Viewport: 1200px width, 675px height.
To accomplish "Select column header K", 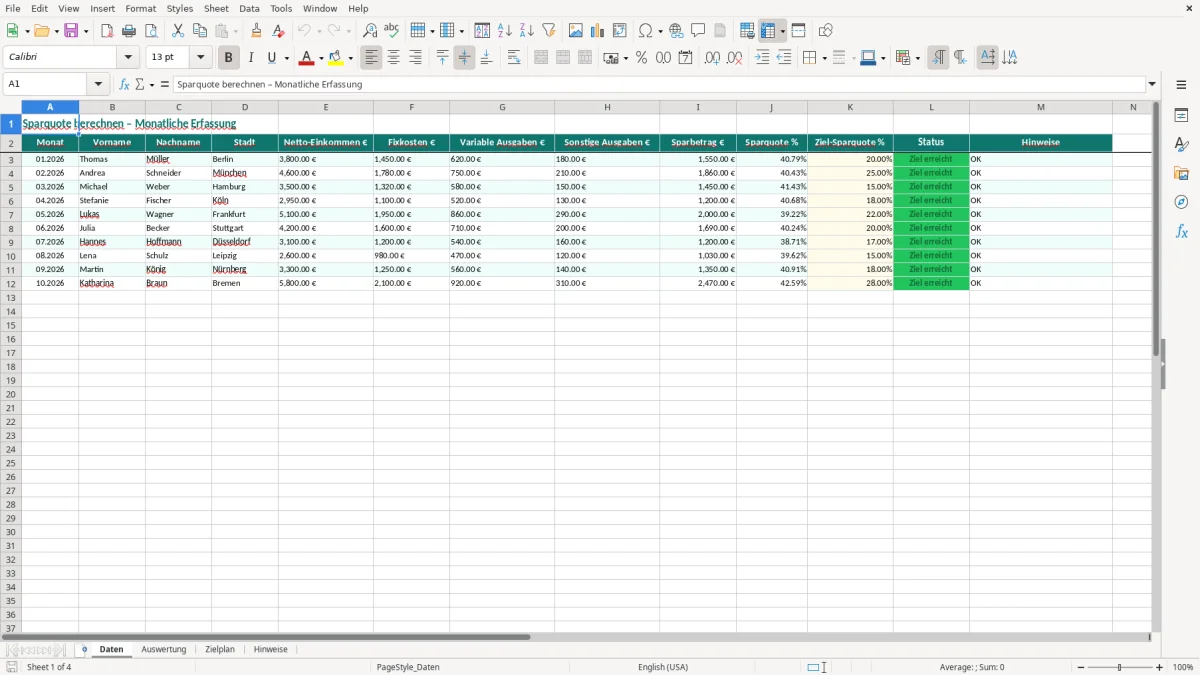I will click(x=850, y=107).
